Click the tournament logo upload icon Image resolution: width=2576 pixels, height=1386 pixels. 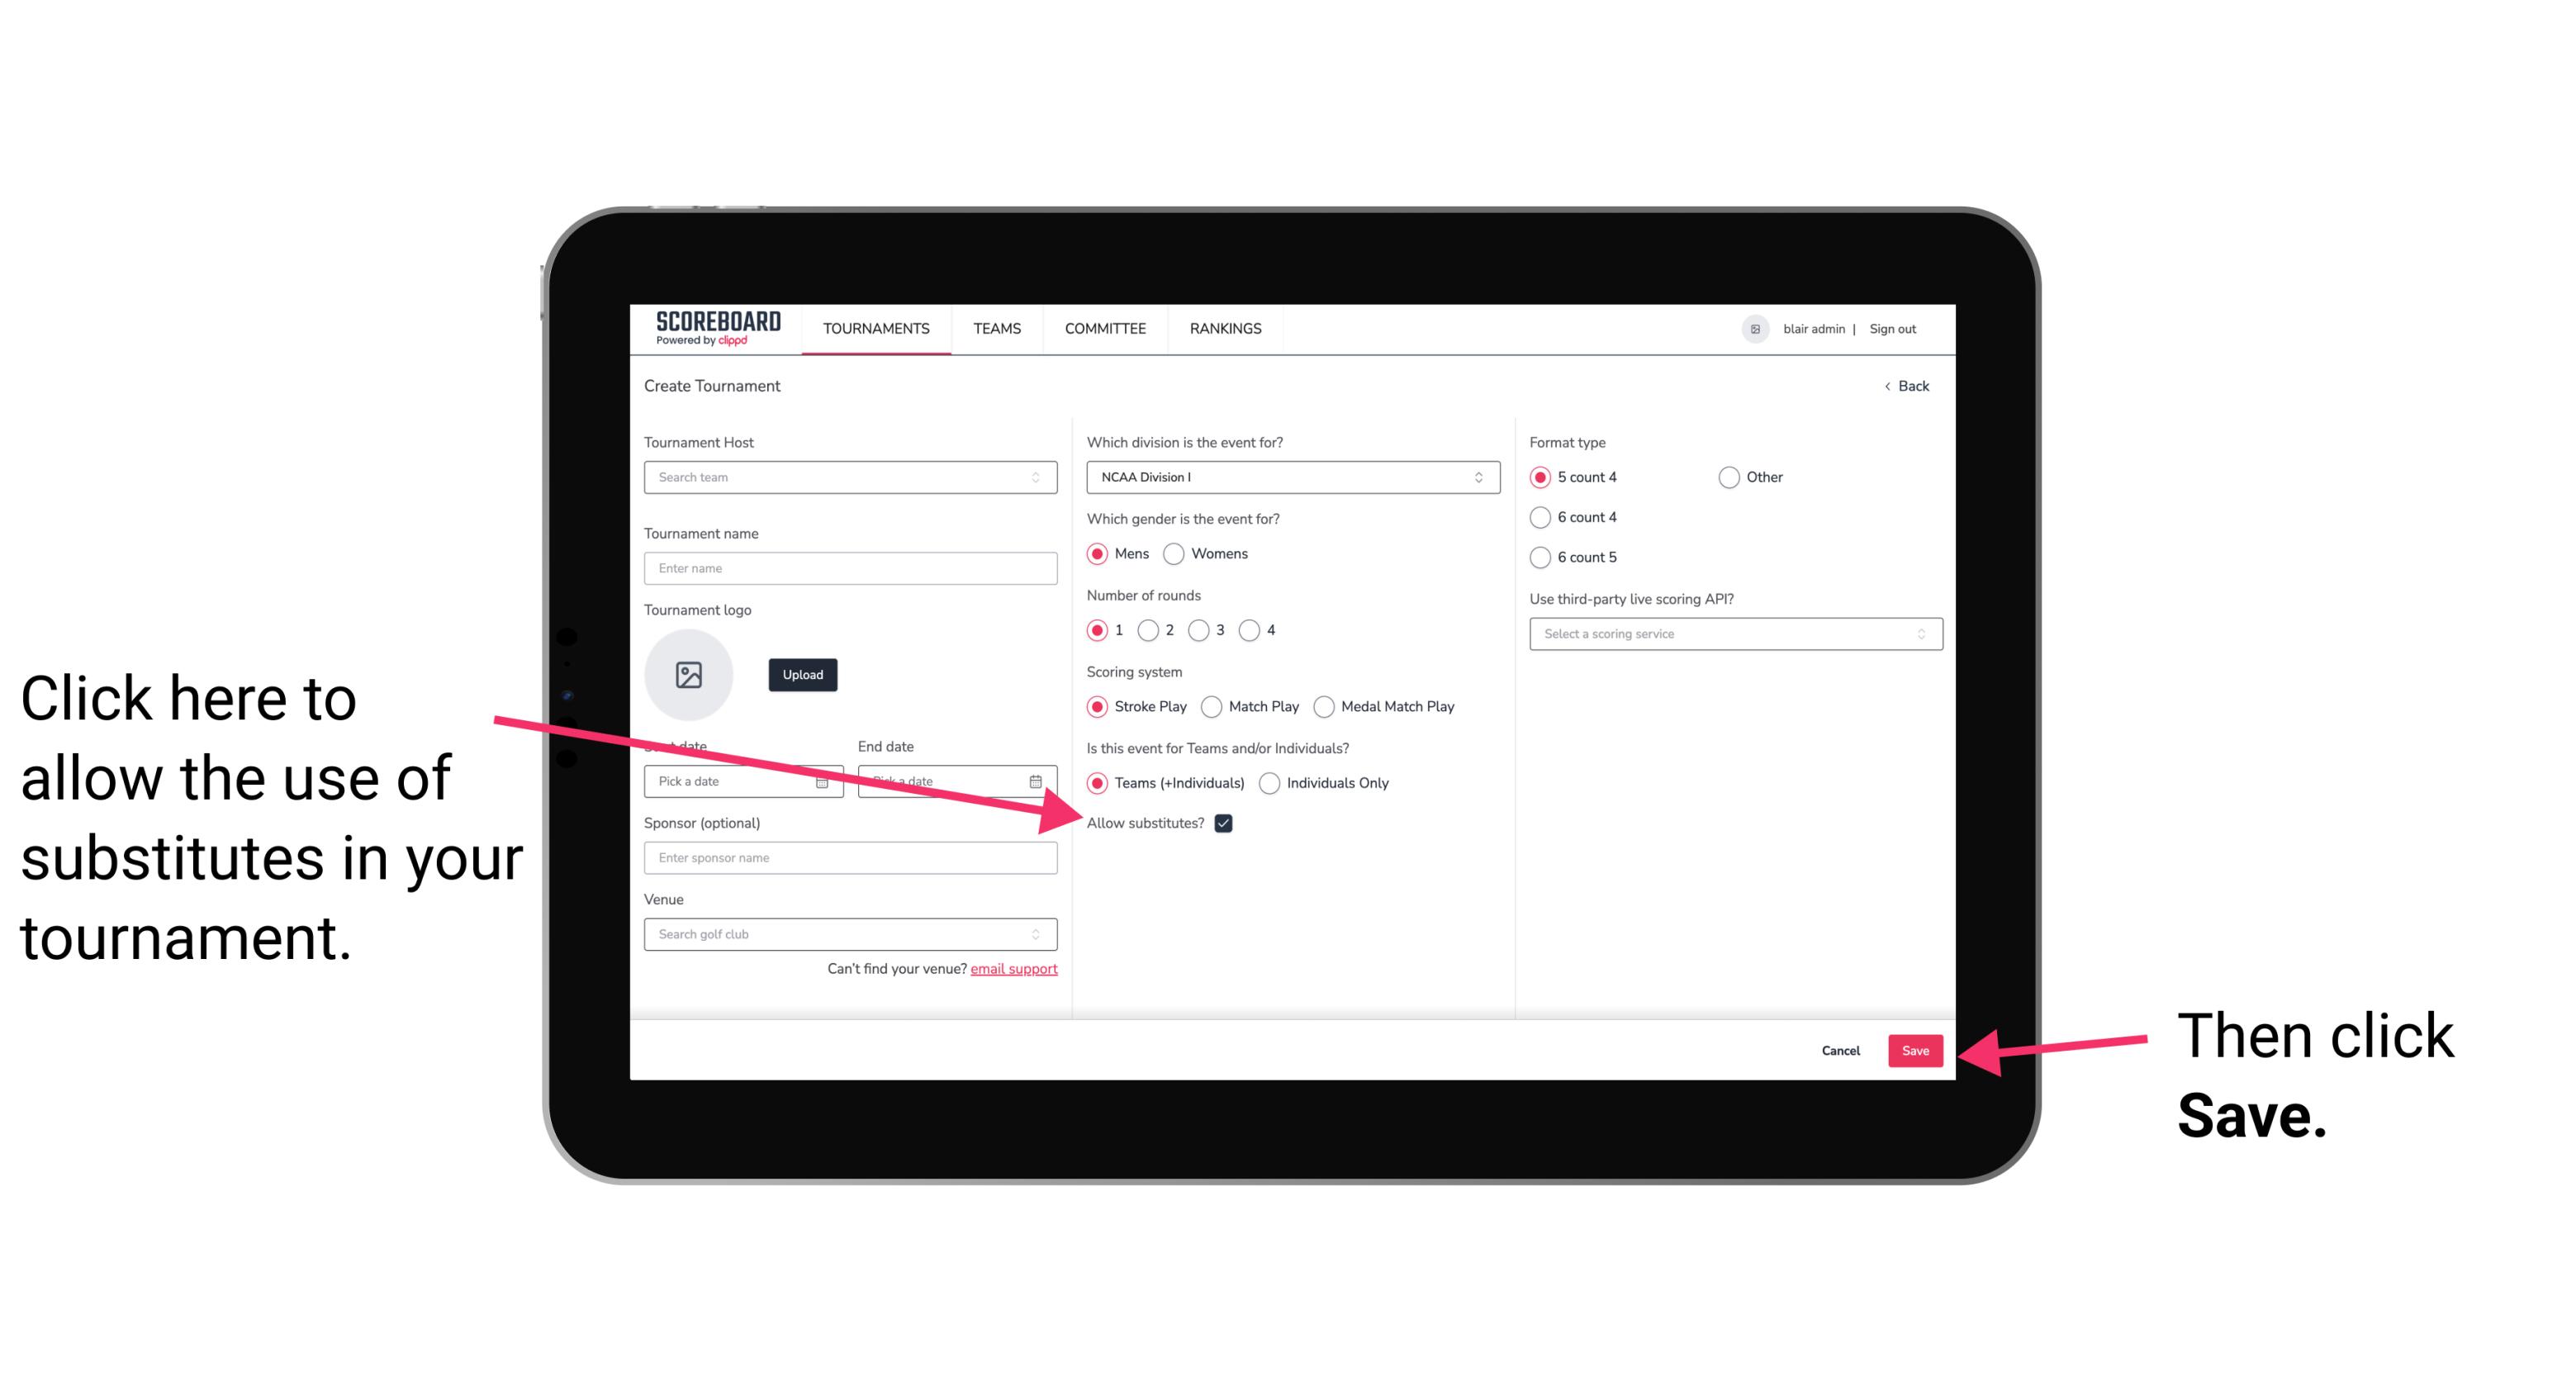click(x=689, y=674)
